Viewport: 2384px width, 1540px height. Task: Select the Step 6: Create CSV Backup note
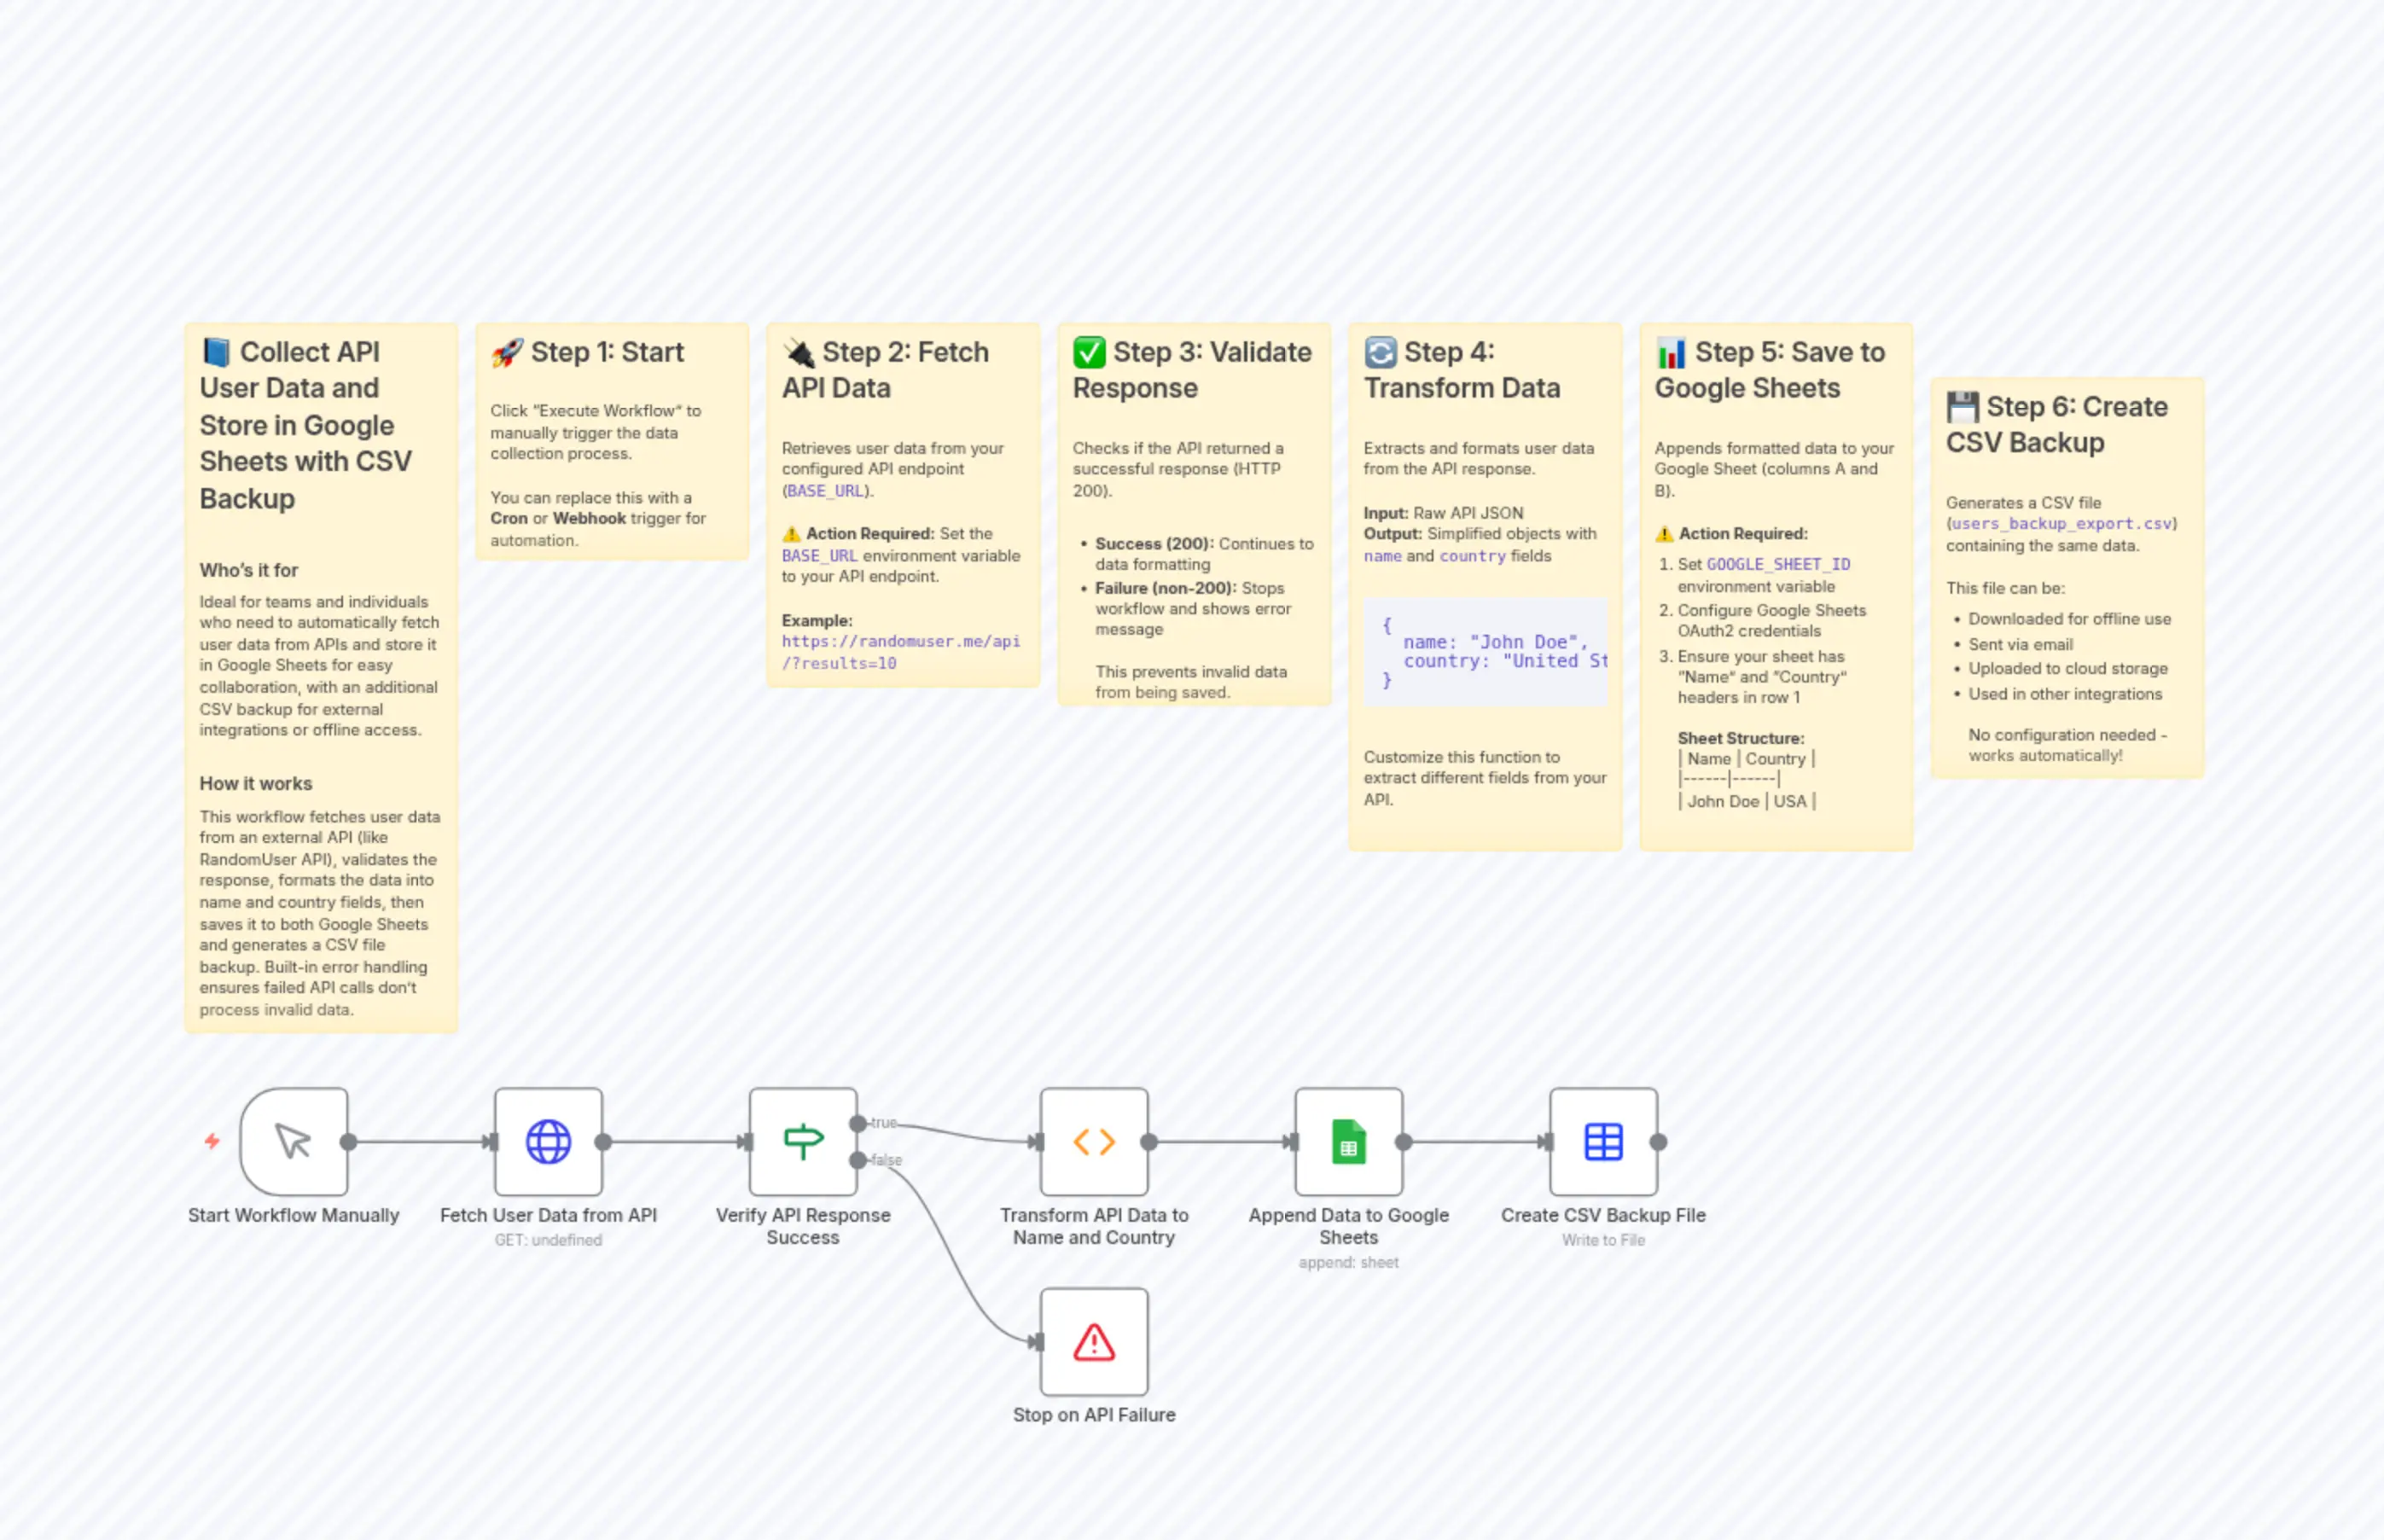click(2066, 425)
